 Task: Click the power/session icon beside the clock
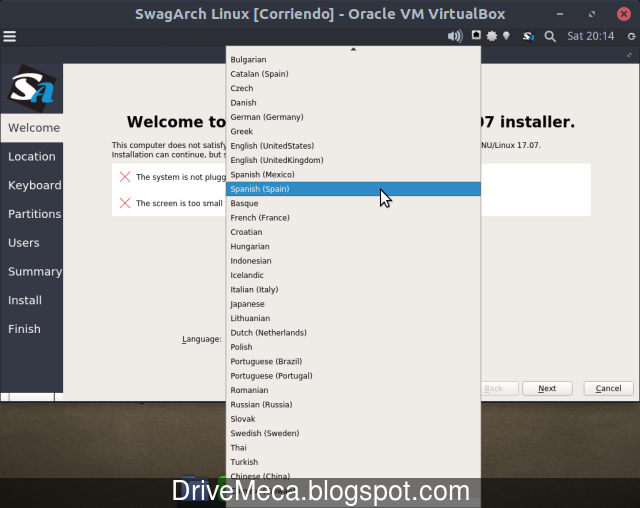tap(631, 36)
